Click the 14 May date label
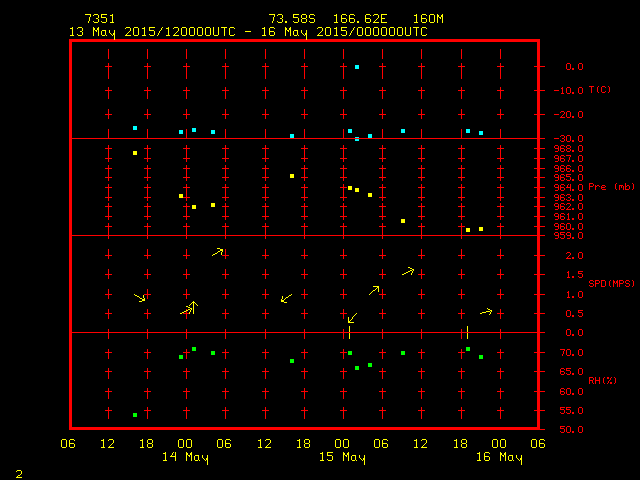 point(186,458)
